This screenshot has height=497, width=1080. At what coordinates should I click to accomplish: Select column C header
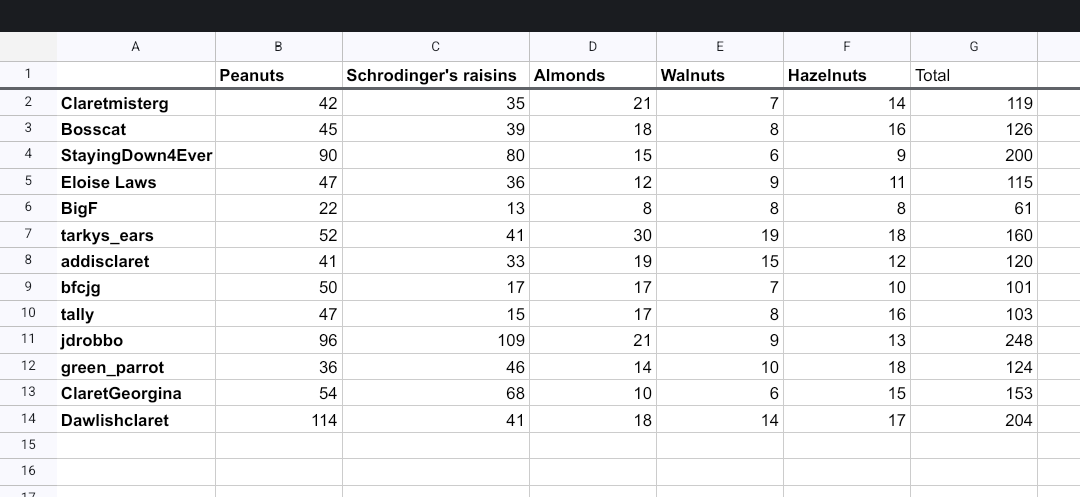(x=435, y=47)
